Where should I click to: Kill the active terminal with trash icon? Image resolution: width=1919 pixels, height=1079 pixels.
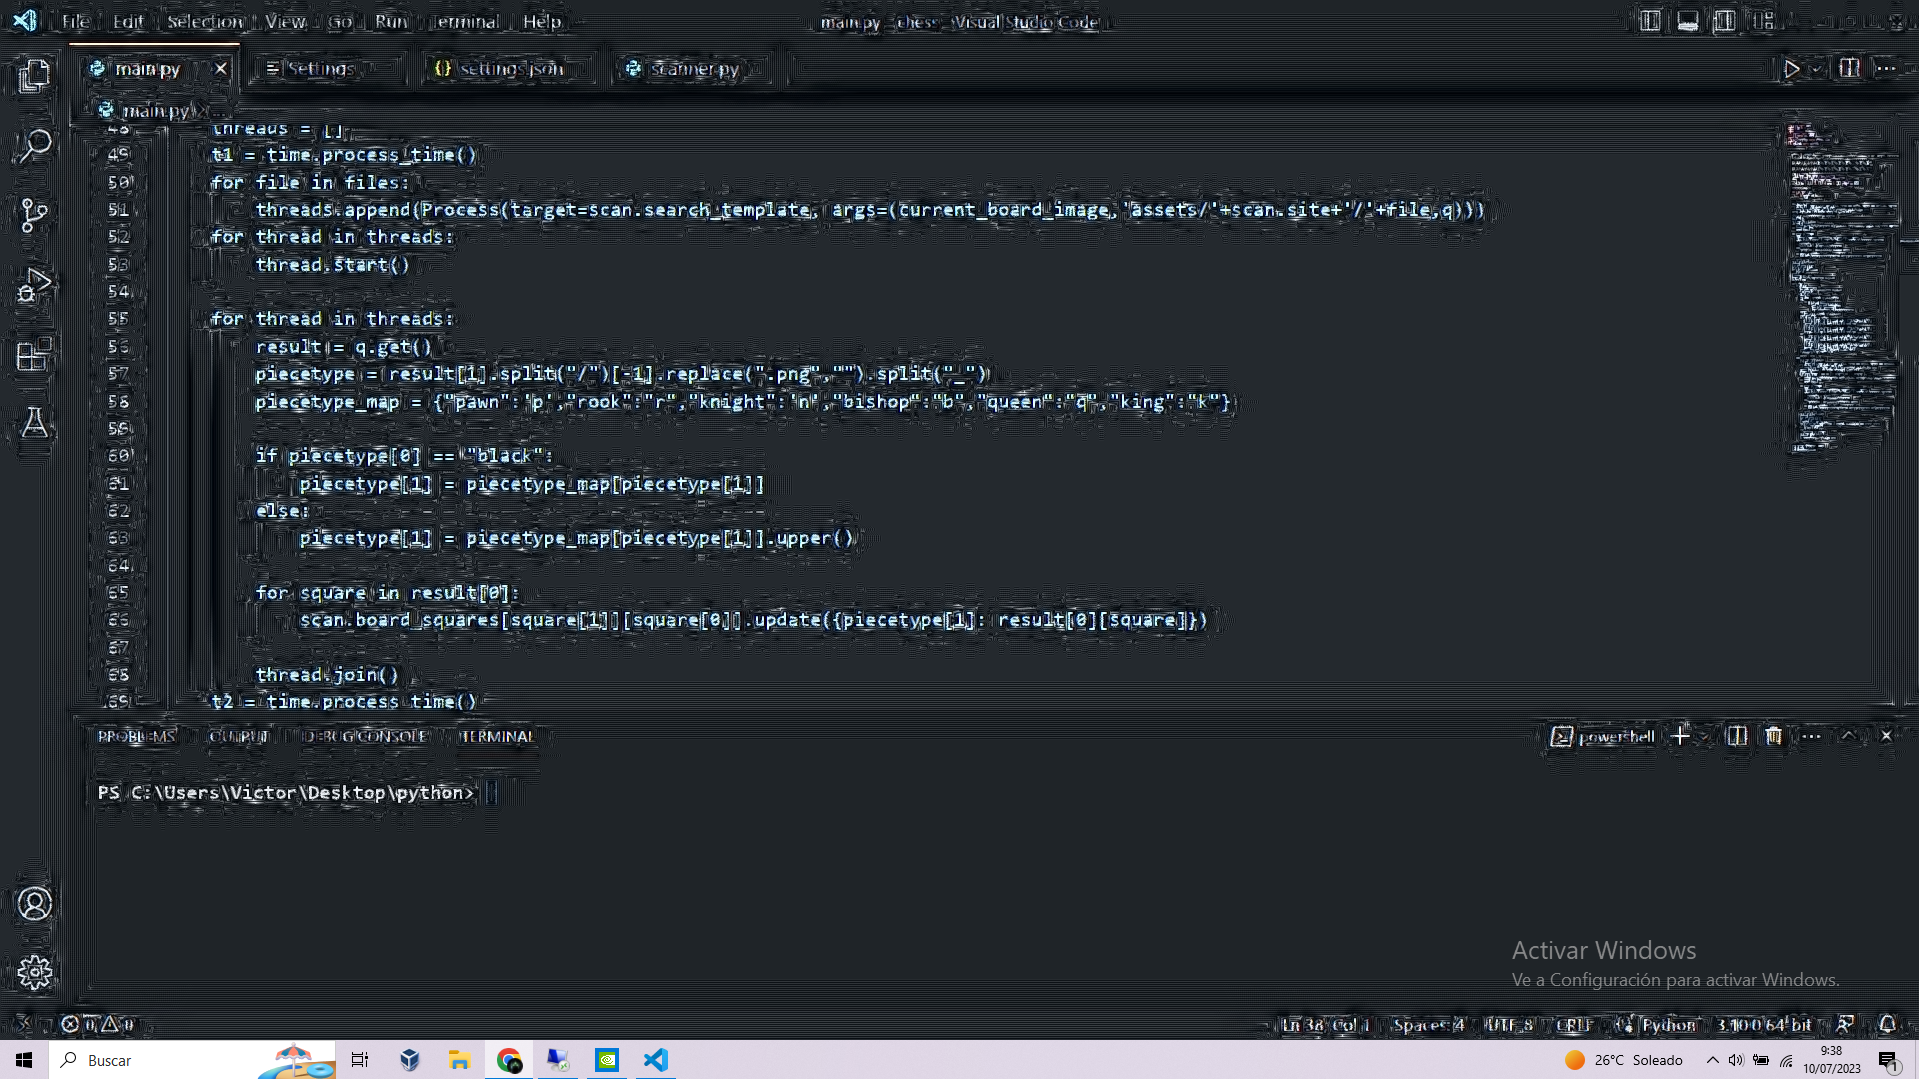[x=1773, y=736]
